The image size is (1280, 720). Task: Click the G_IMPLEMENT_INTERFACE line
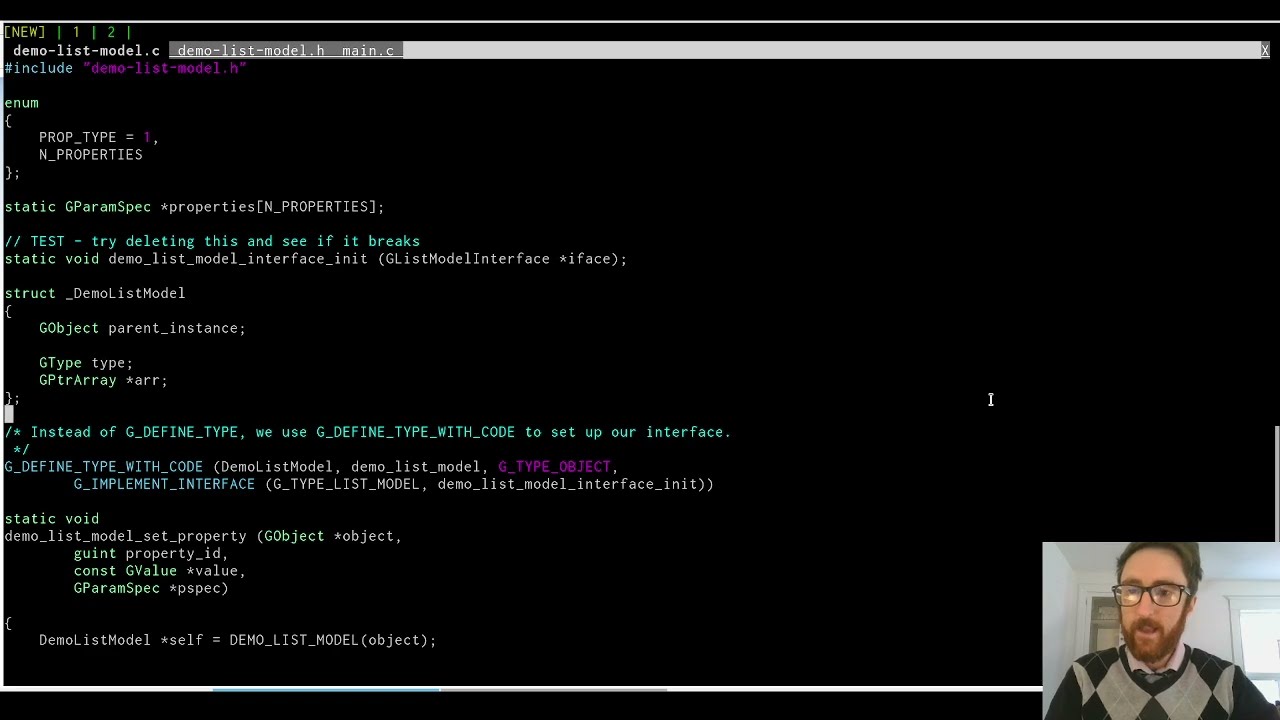394,484
